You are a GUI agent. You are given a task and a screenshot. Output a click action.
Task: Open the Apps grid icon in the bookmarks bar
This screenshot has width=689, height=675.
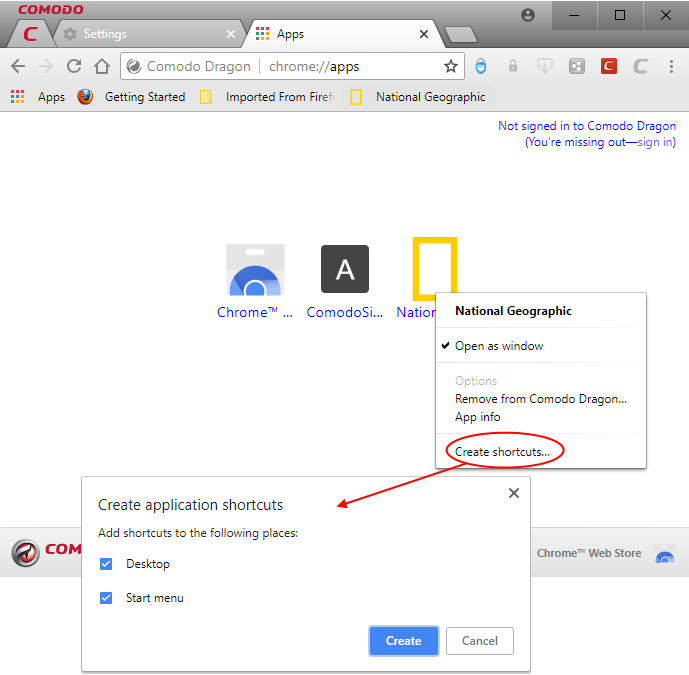[18, 97]
